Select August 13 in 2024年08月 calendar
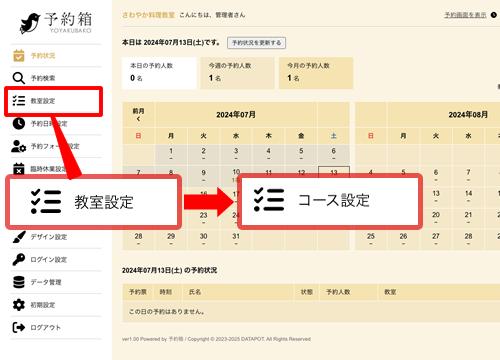Screen dimensions: 500x360 coord(436,197)
